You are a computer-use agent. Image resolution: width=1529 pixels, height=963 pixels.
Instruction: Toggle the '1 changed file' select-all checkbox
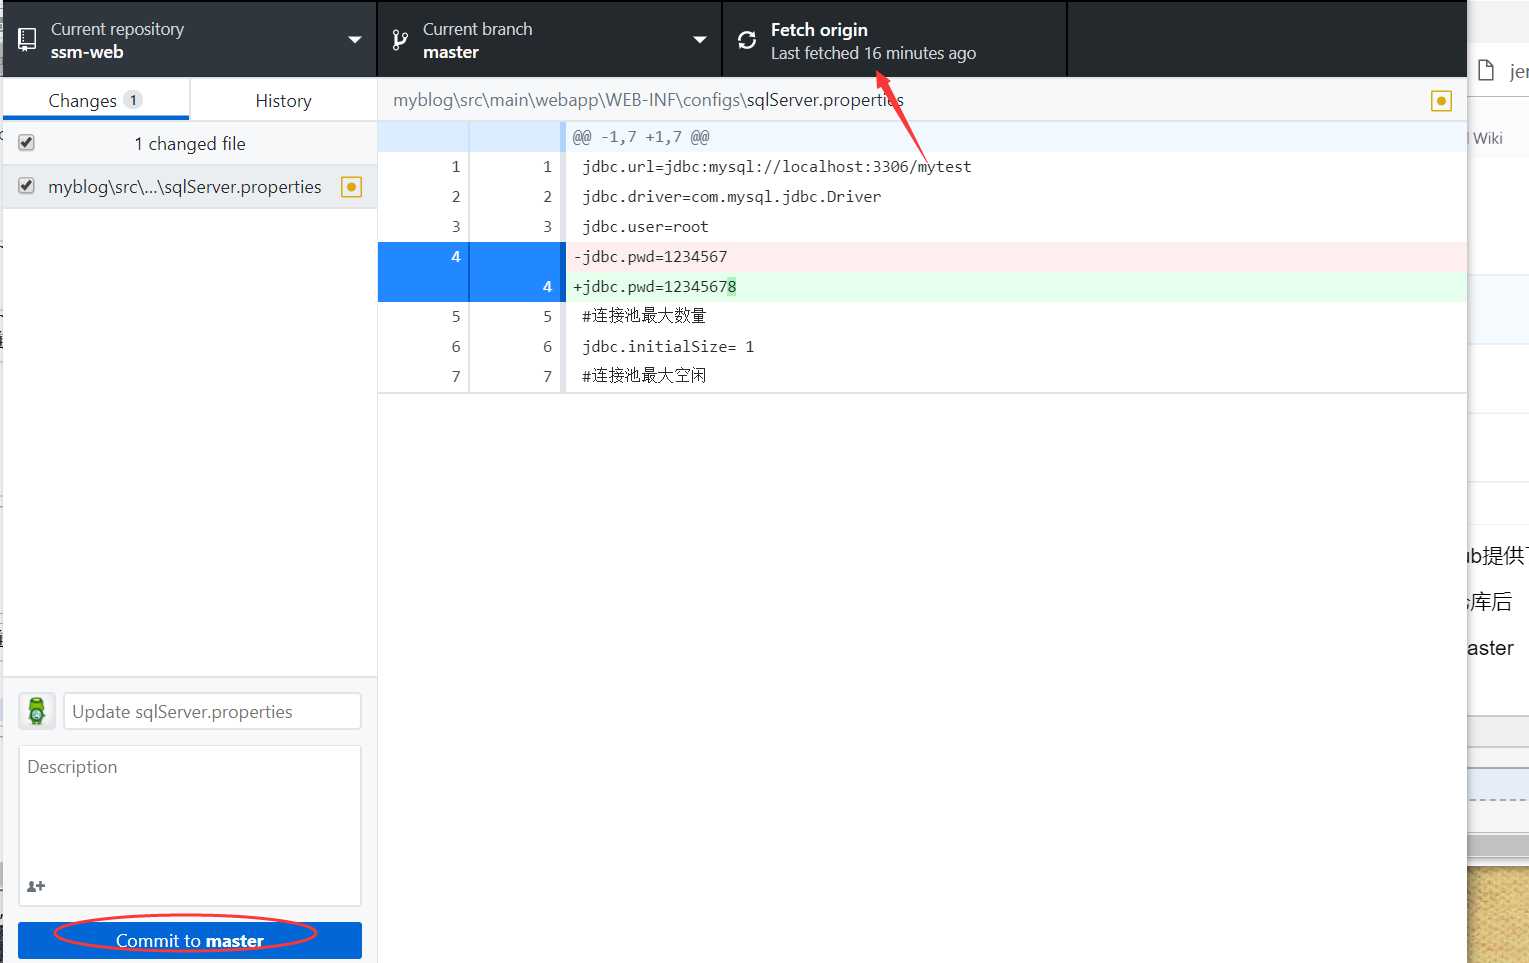point(27,143)
